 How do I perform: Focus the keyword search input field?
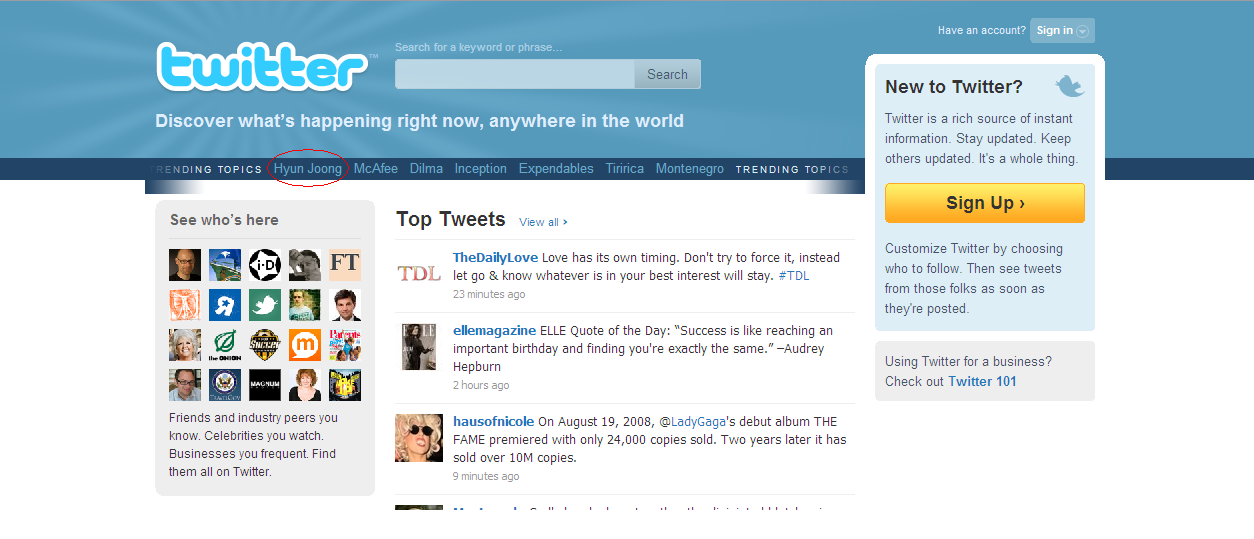tap(515, 74)
